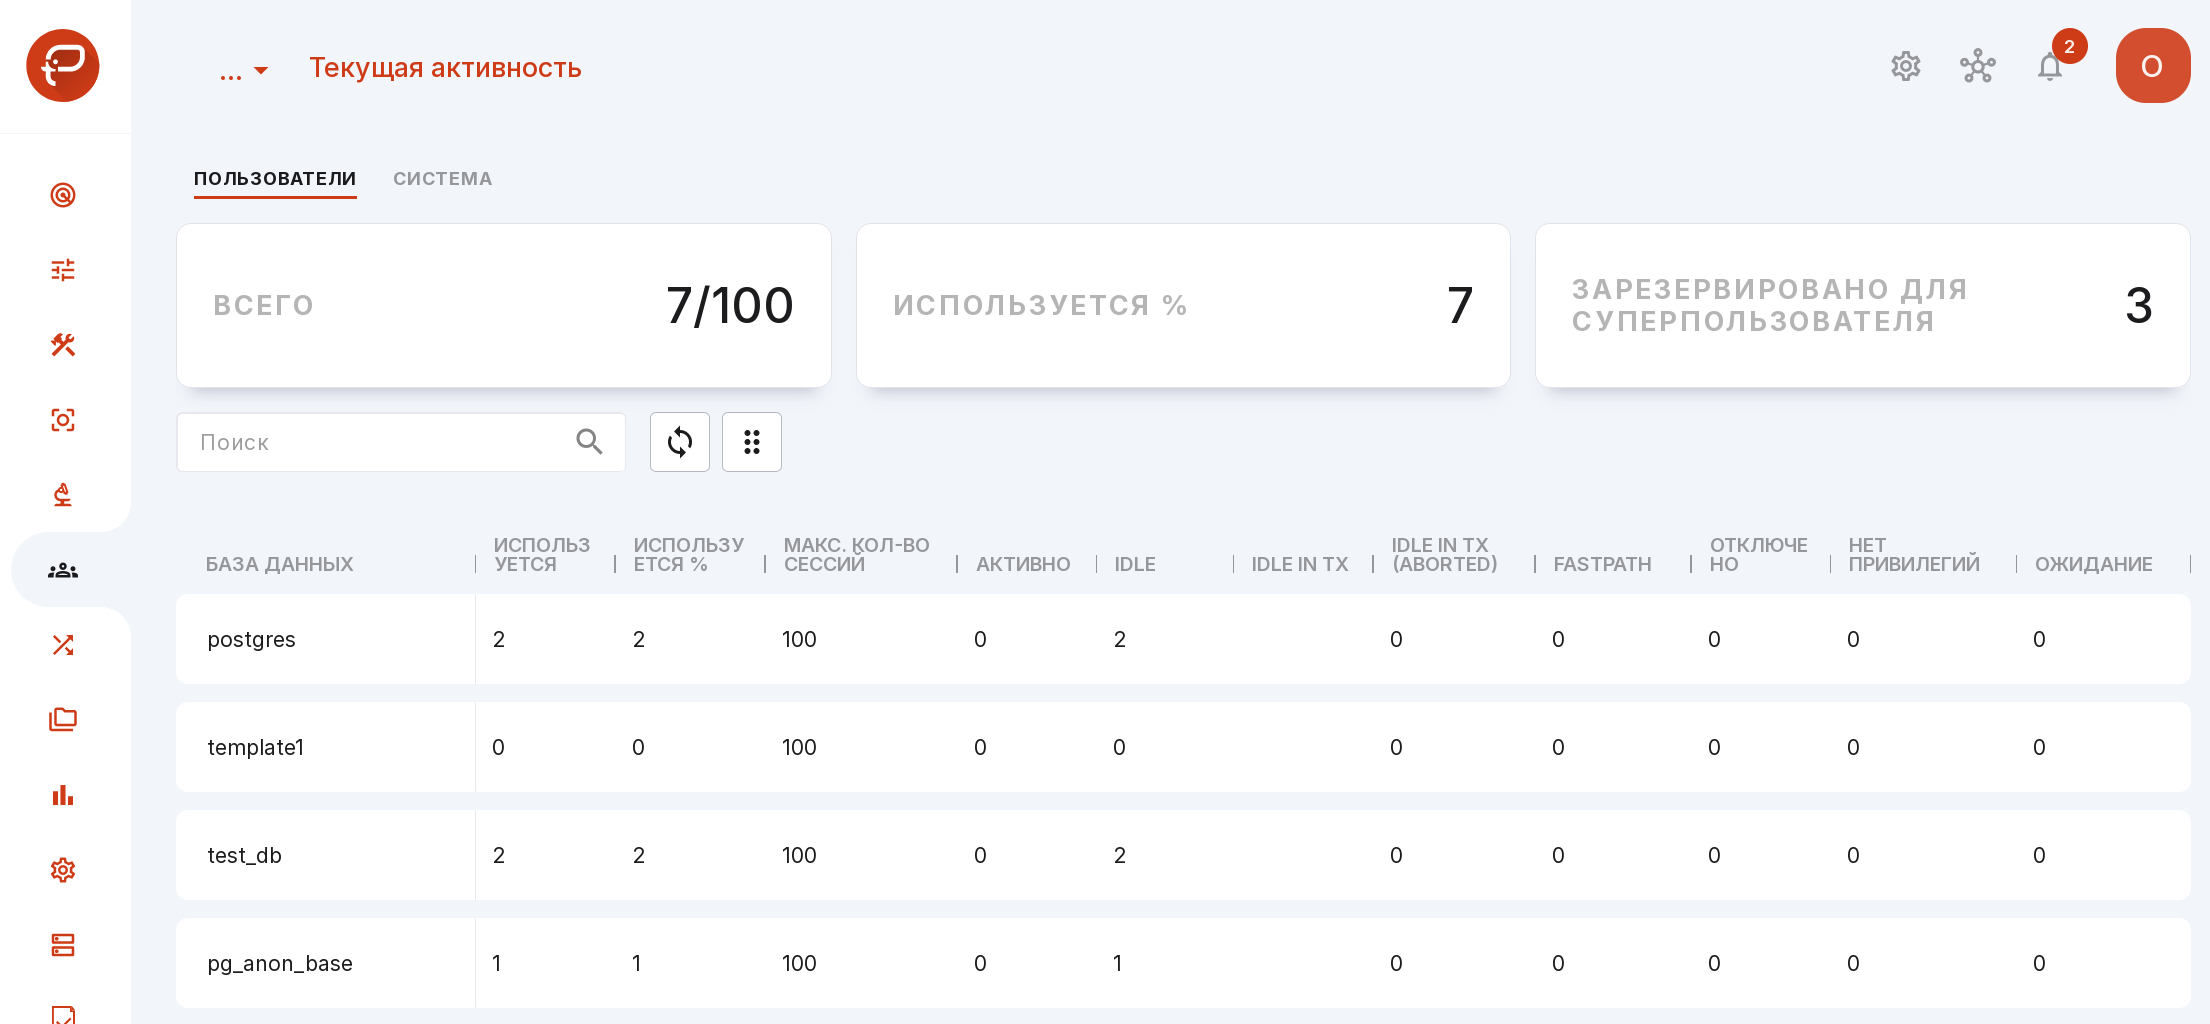Open notifications bell with badge 2
2210x1024 pixels.
[2050, 67]
